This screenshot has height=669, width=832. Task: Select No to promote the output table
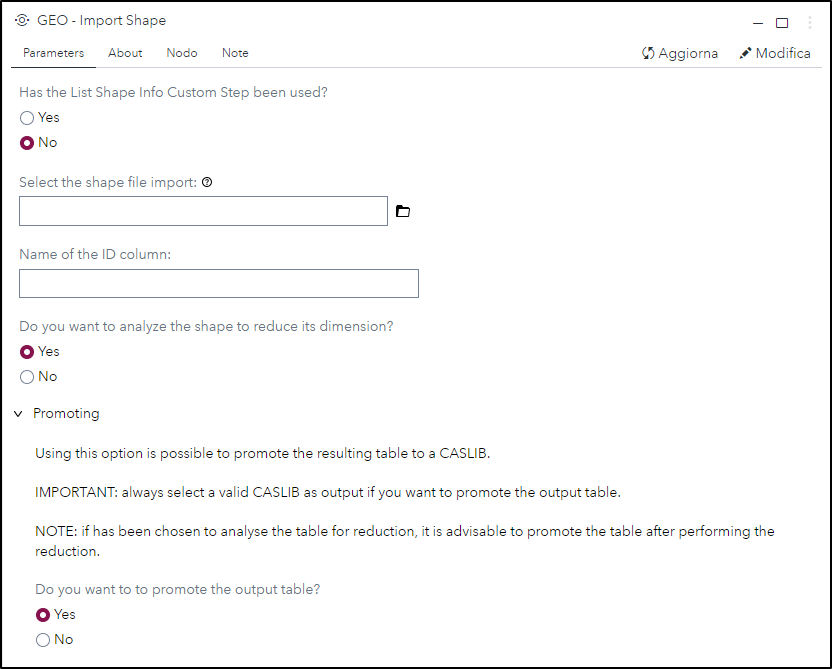pyautogui.click(x=43, y=640)
